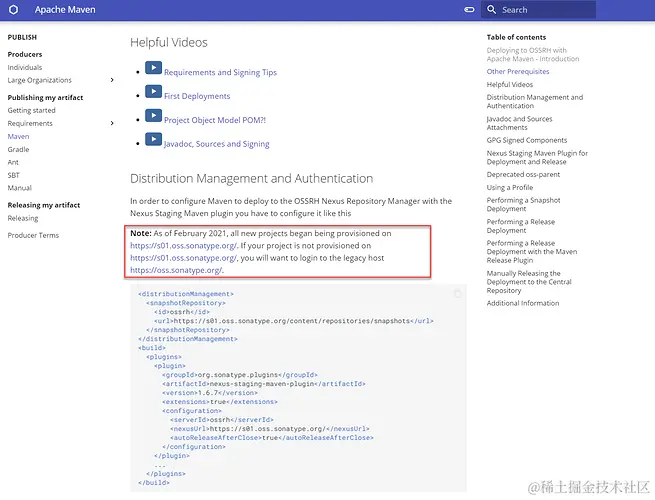Viewport: 655px width, 500px height.
Task: Click the search magnifier icon
Action: click(492, 10)
